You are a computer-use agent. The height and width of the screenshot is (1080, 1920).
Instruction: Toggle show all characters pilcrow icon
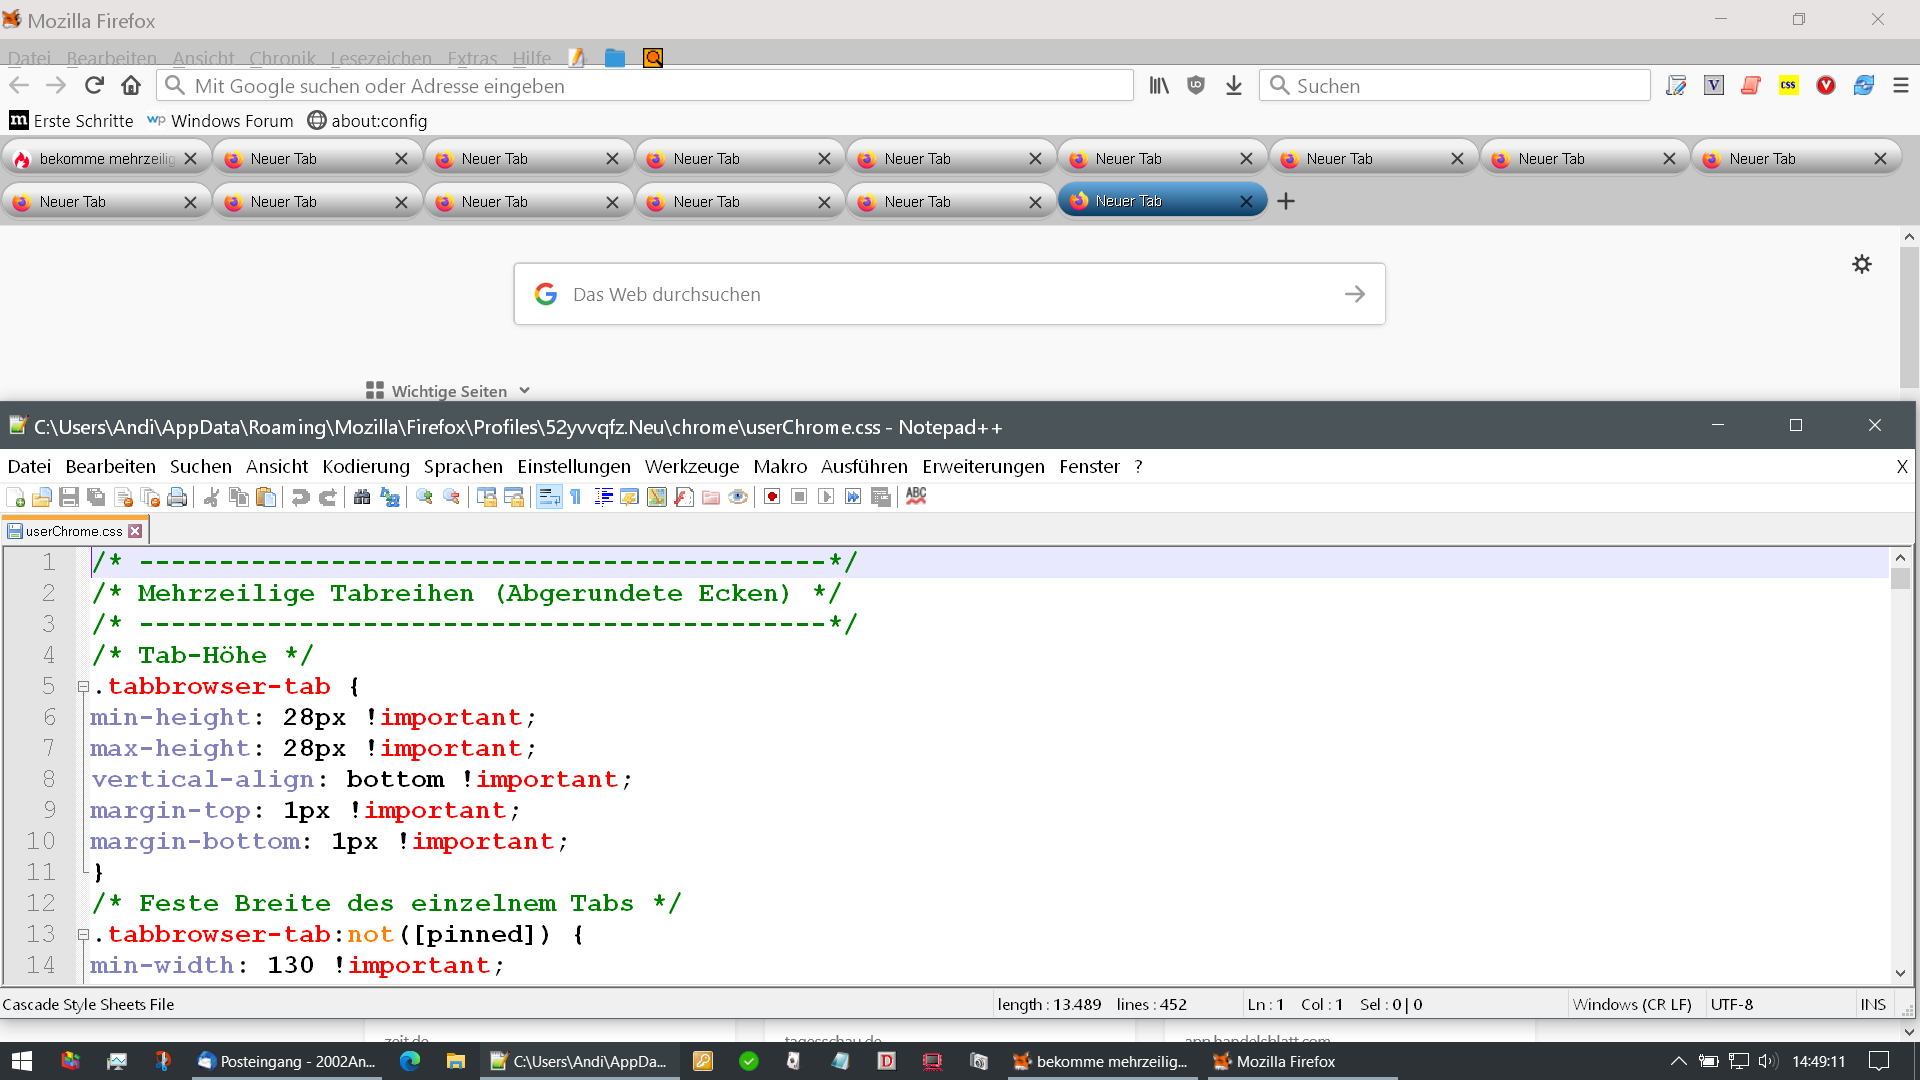(x=576, y=497)
